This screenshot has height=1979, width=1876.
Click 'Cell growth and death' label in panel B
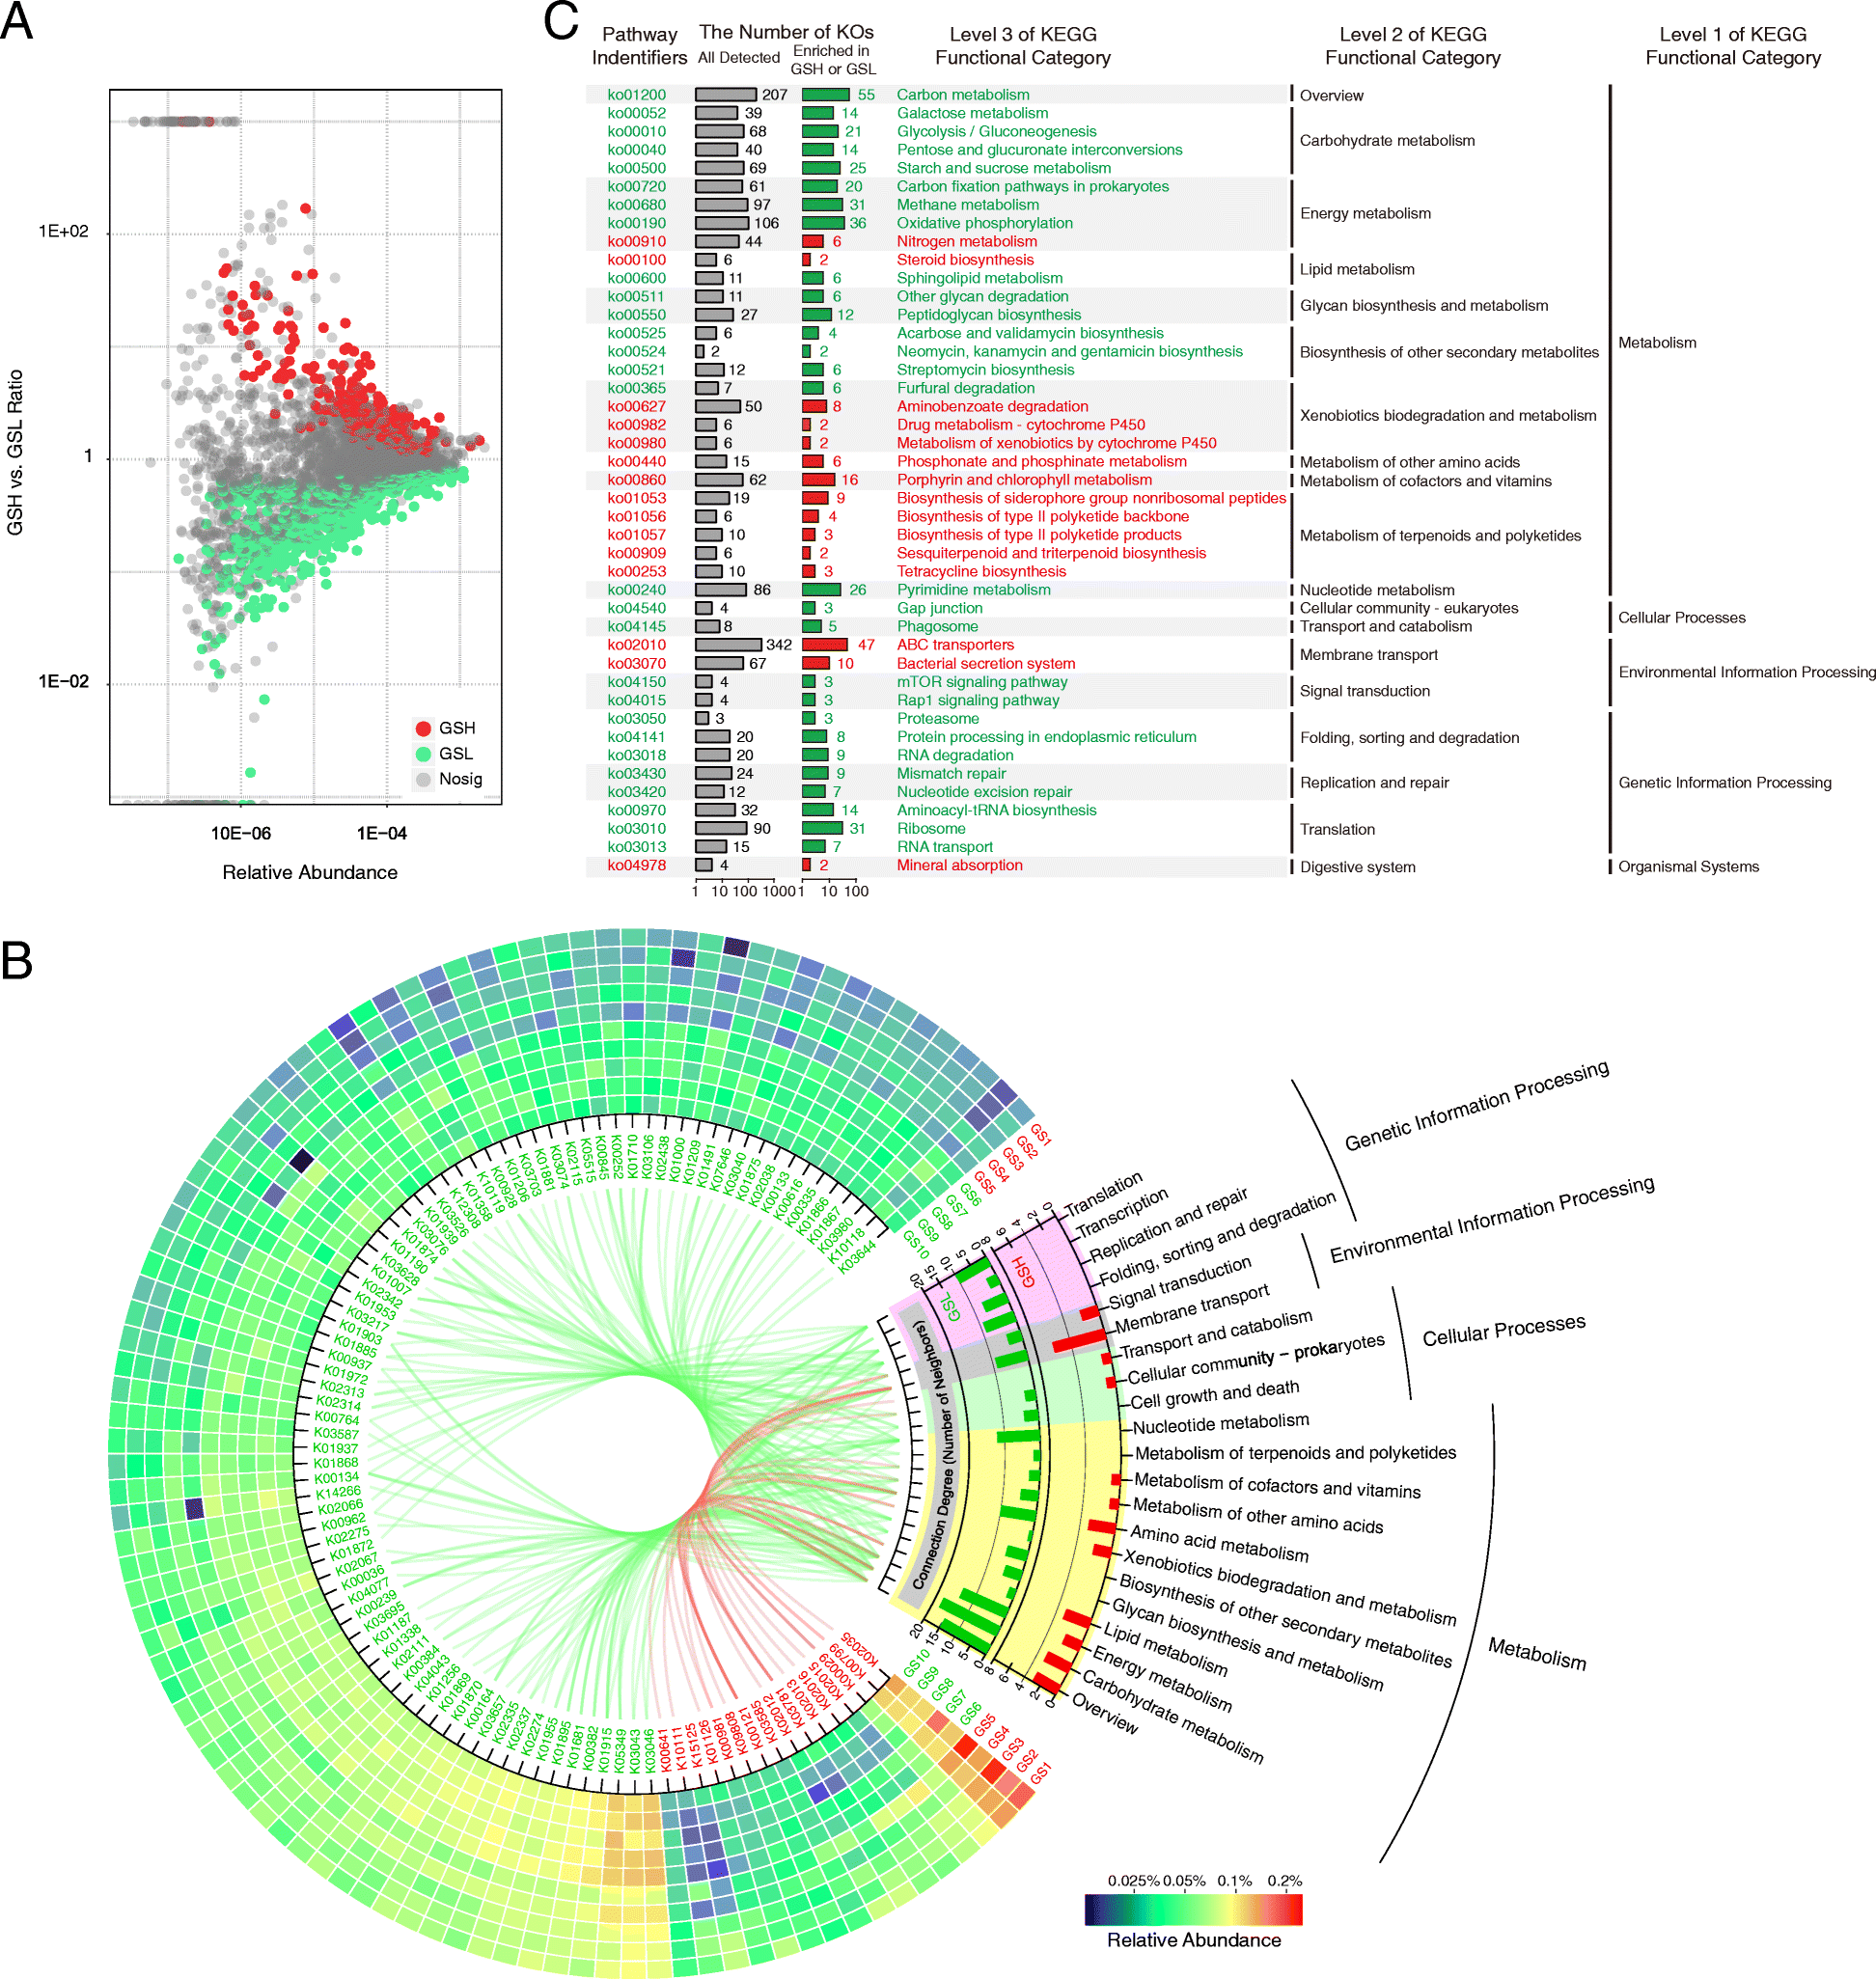tap(1214, 1394)
